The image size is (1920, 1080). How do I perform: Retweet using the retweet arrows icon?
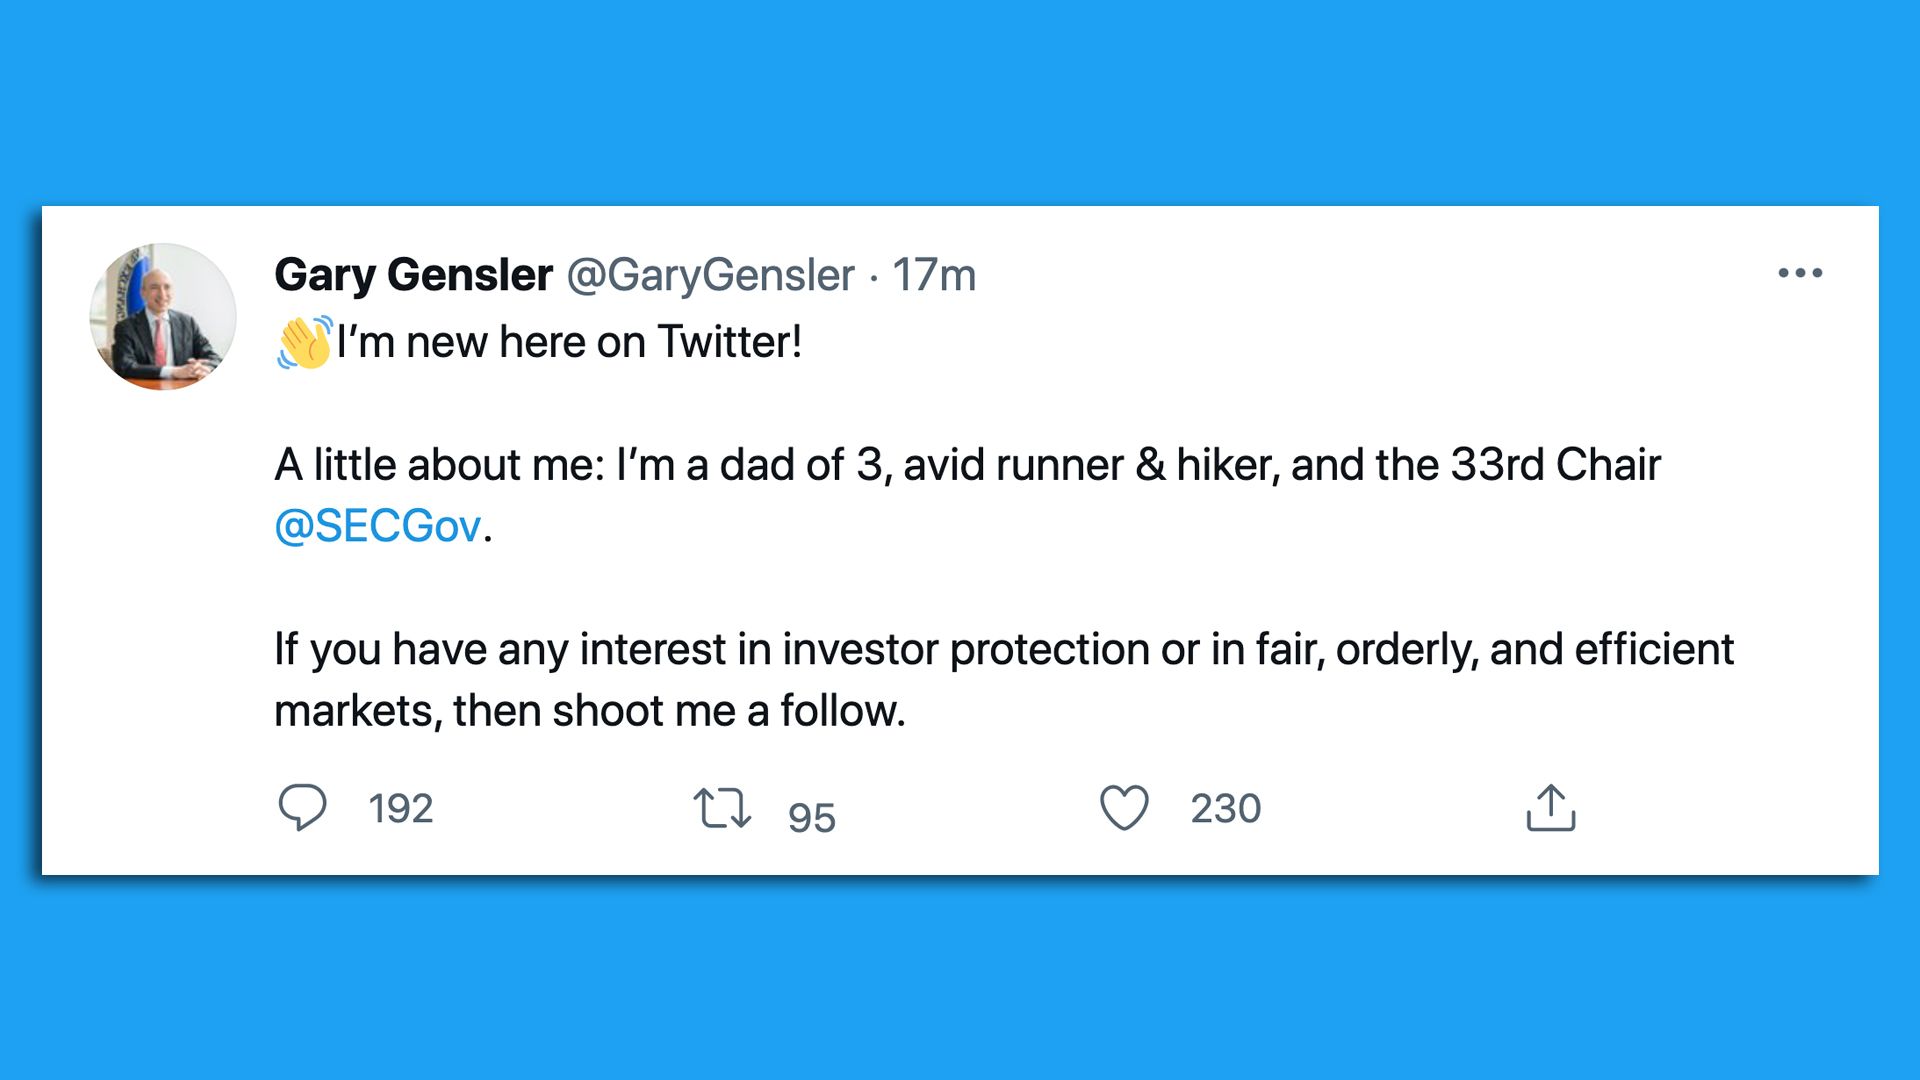point(722,808)
